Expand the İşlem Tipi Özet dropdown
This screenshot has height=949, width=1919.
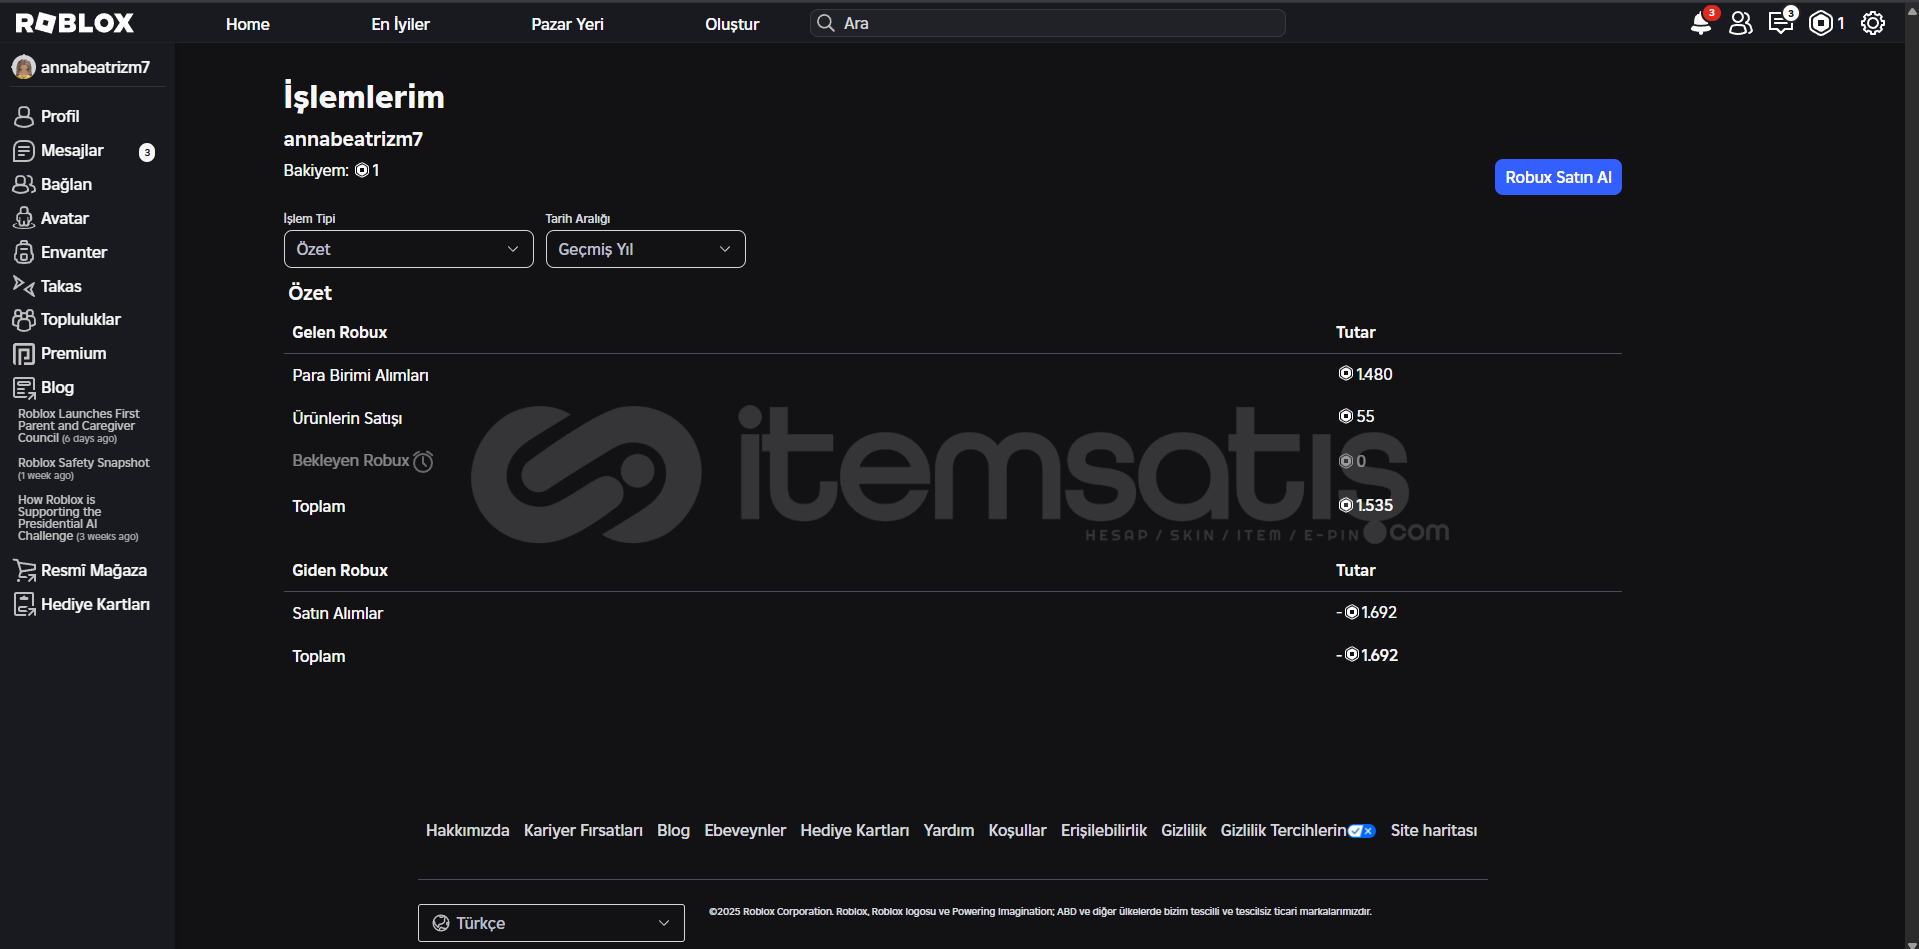[x=408, y=249]
